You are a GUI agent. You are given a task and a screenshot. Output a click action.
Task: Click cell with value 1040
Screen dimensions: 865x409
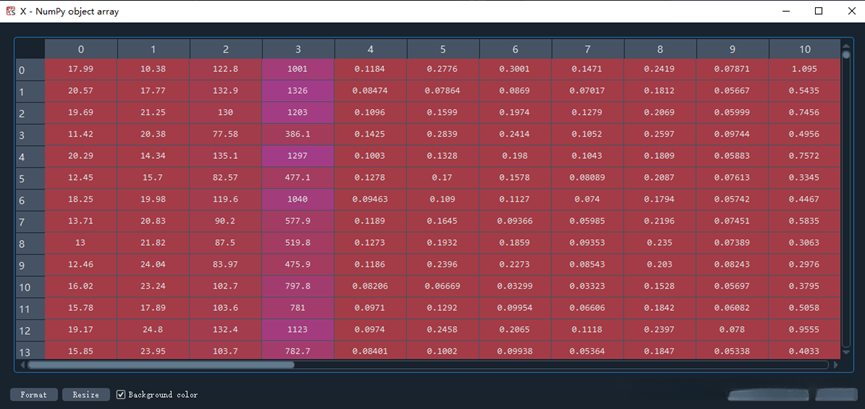pyautogui.click(x=298, y=199)
